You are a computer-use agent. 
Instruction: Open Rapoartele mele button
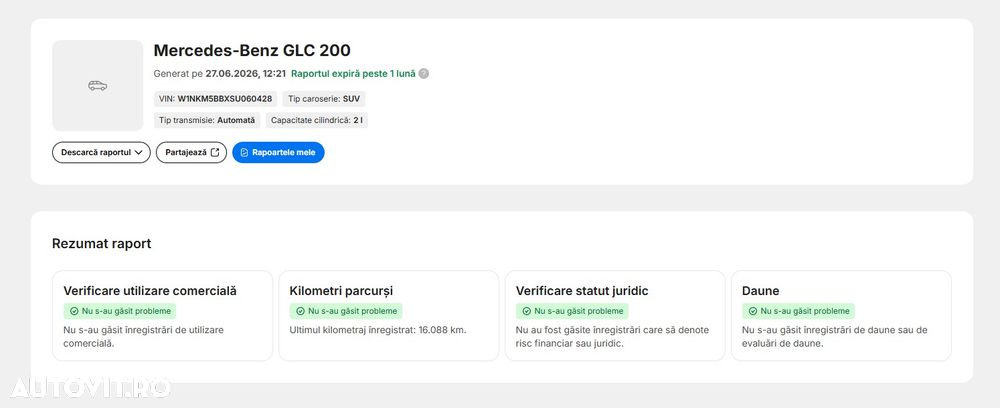click(x=278, y=152)
